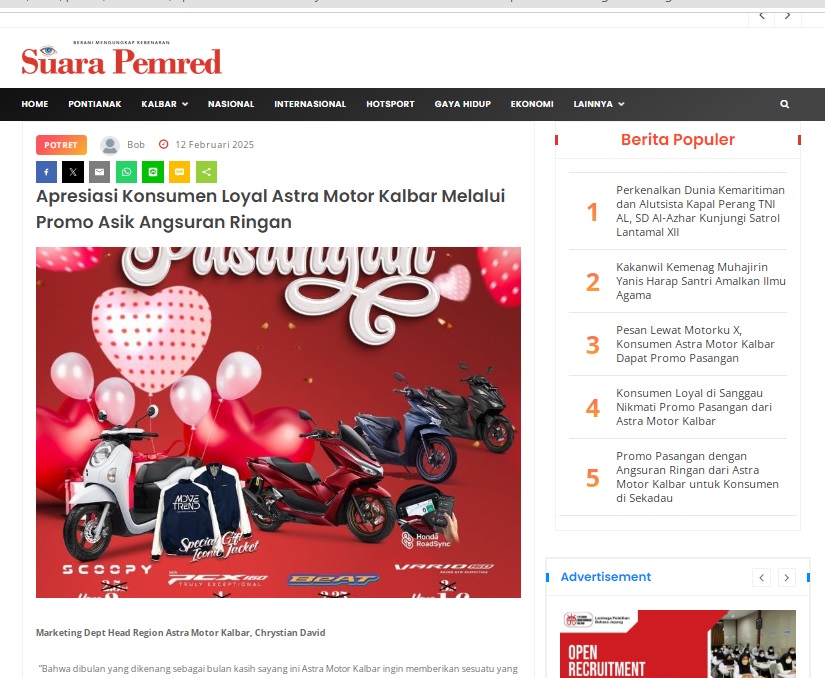Screen dimensions: 825x678
Task: Expand the KALBAR menu dropdown
Action: tap(164, 104)
